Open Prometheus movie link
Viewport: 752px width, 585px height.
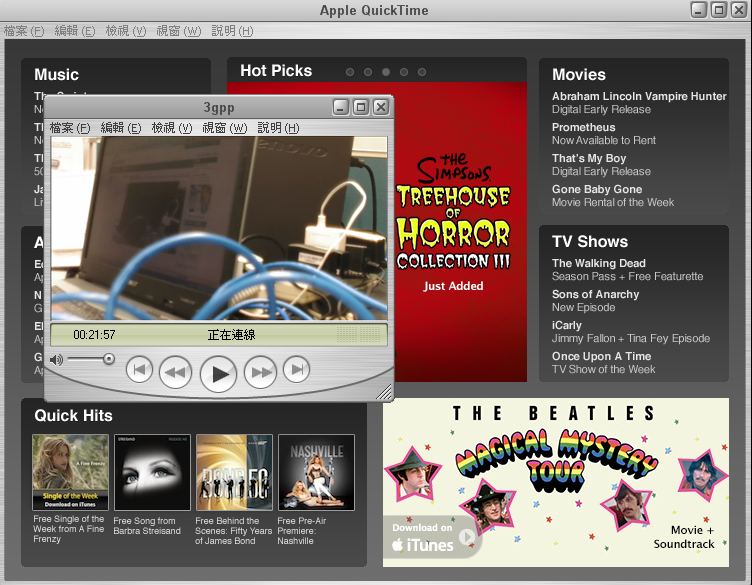point(583,128)
